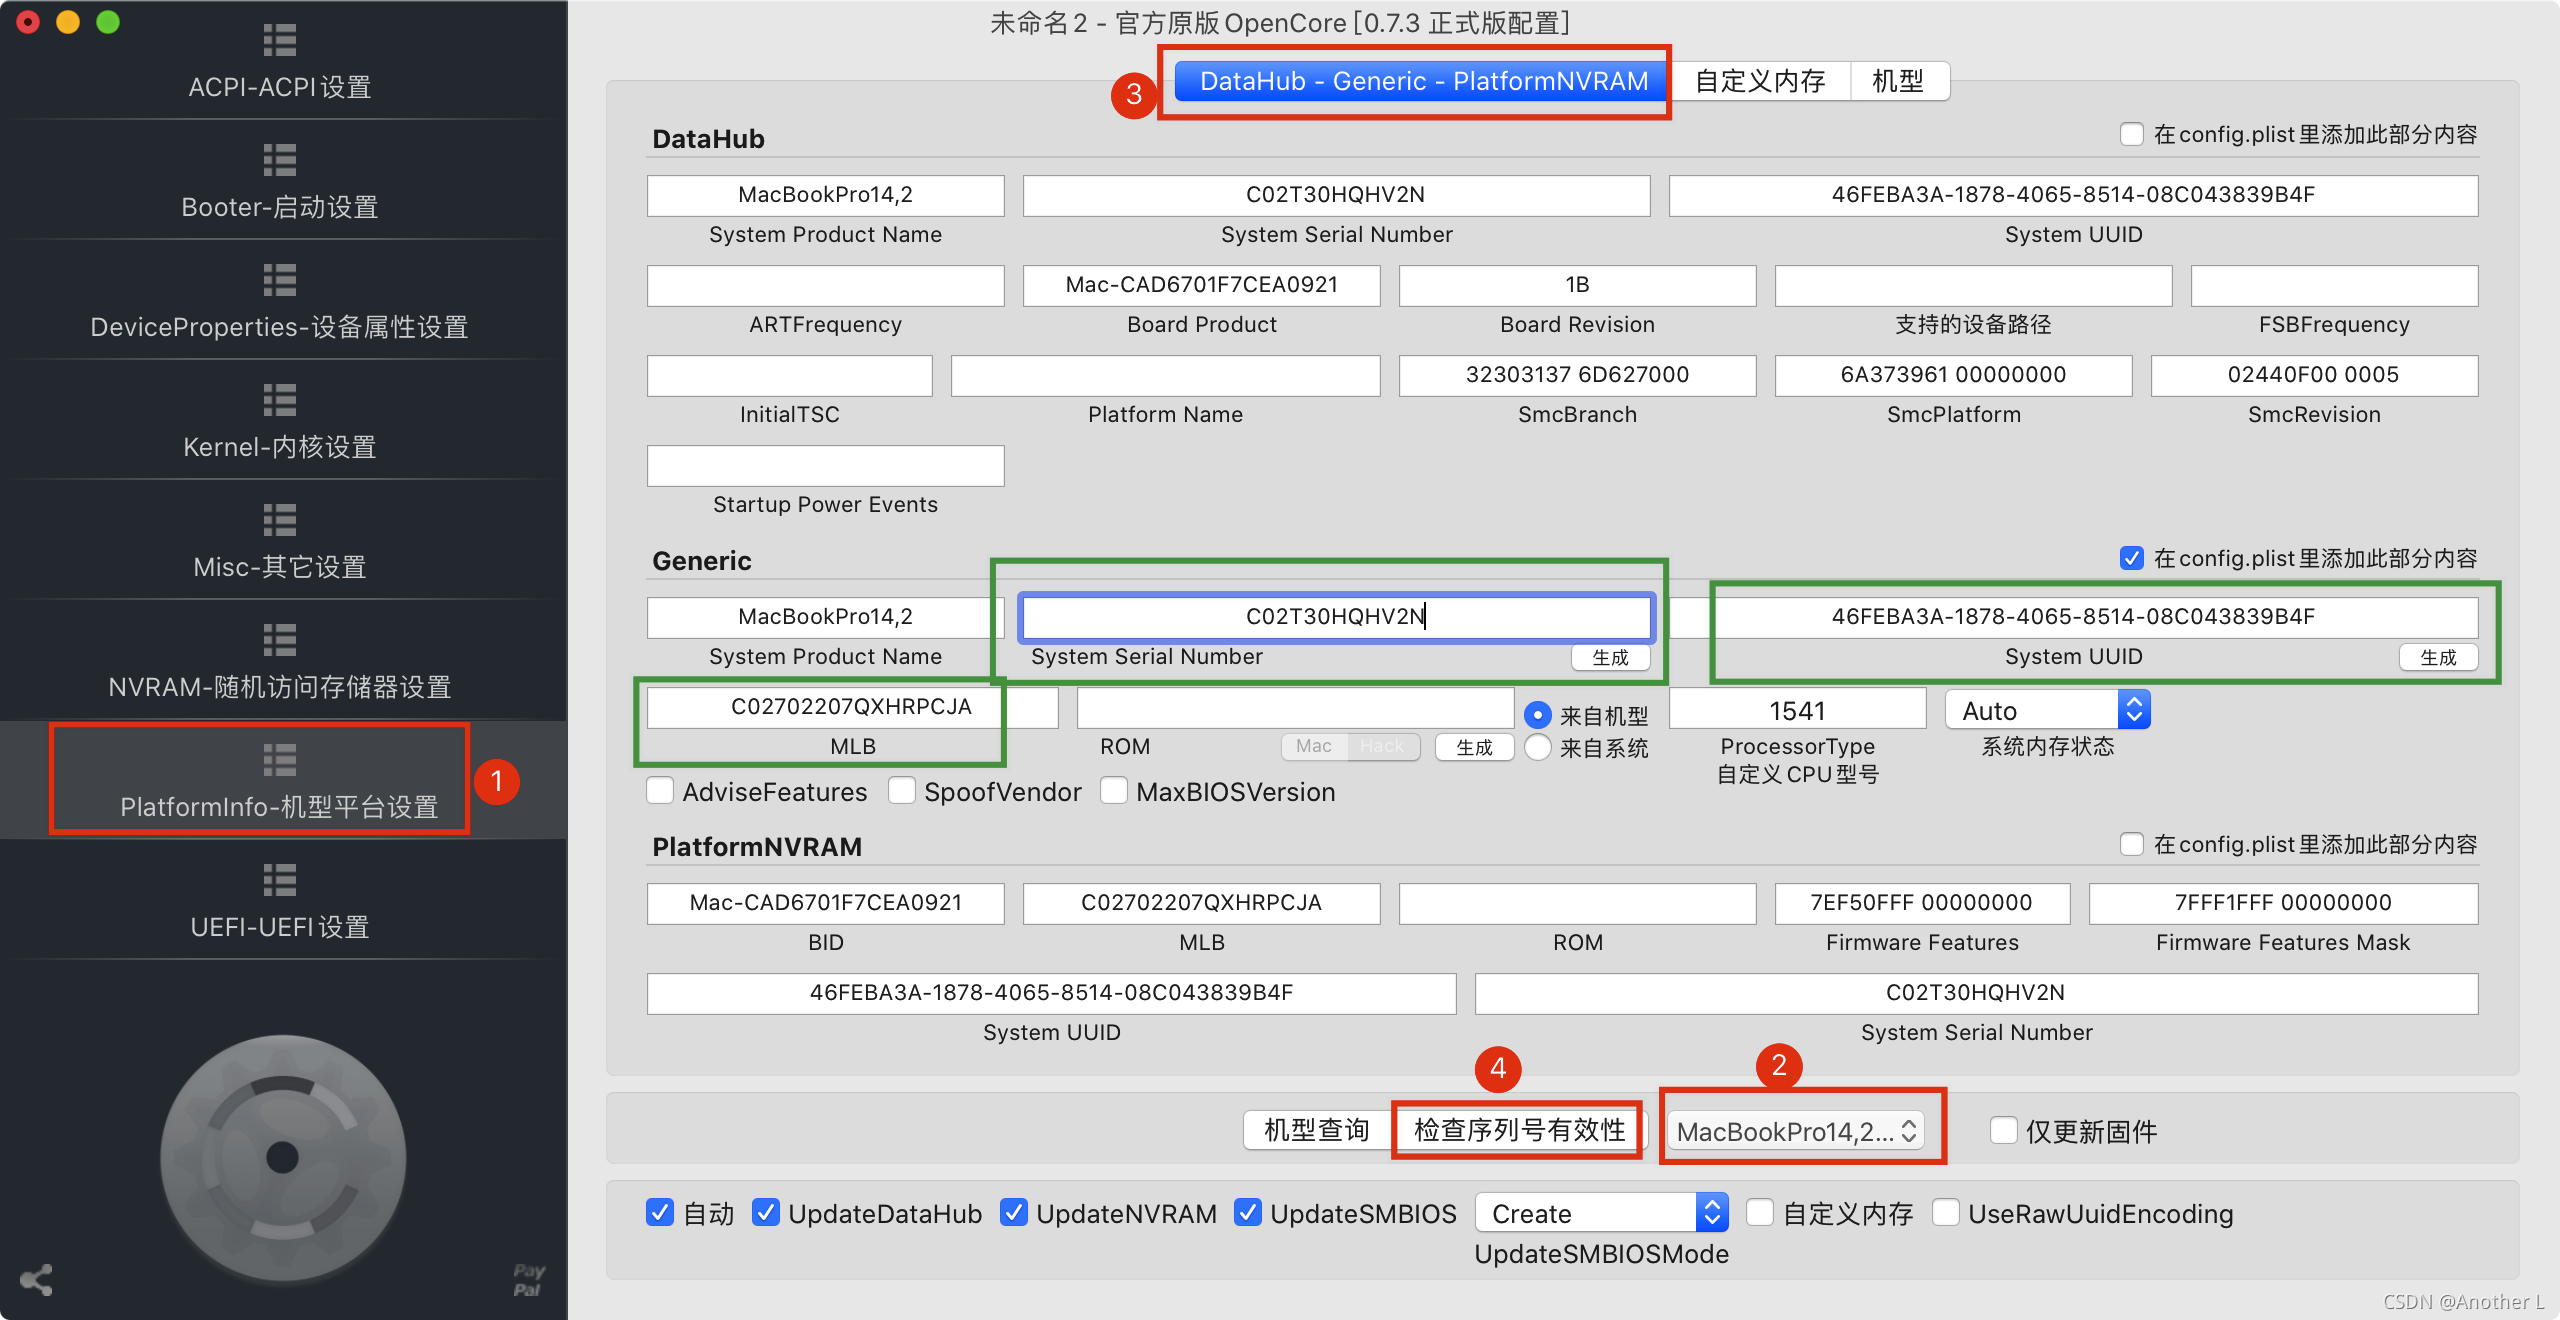Screen dimensions: 2560x1320
Task: Open 系统内存状态 Auto dropdown
Action: click(x=2047, y=710)
